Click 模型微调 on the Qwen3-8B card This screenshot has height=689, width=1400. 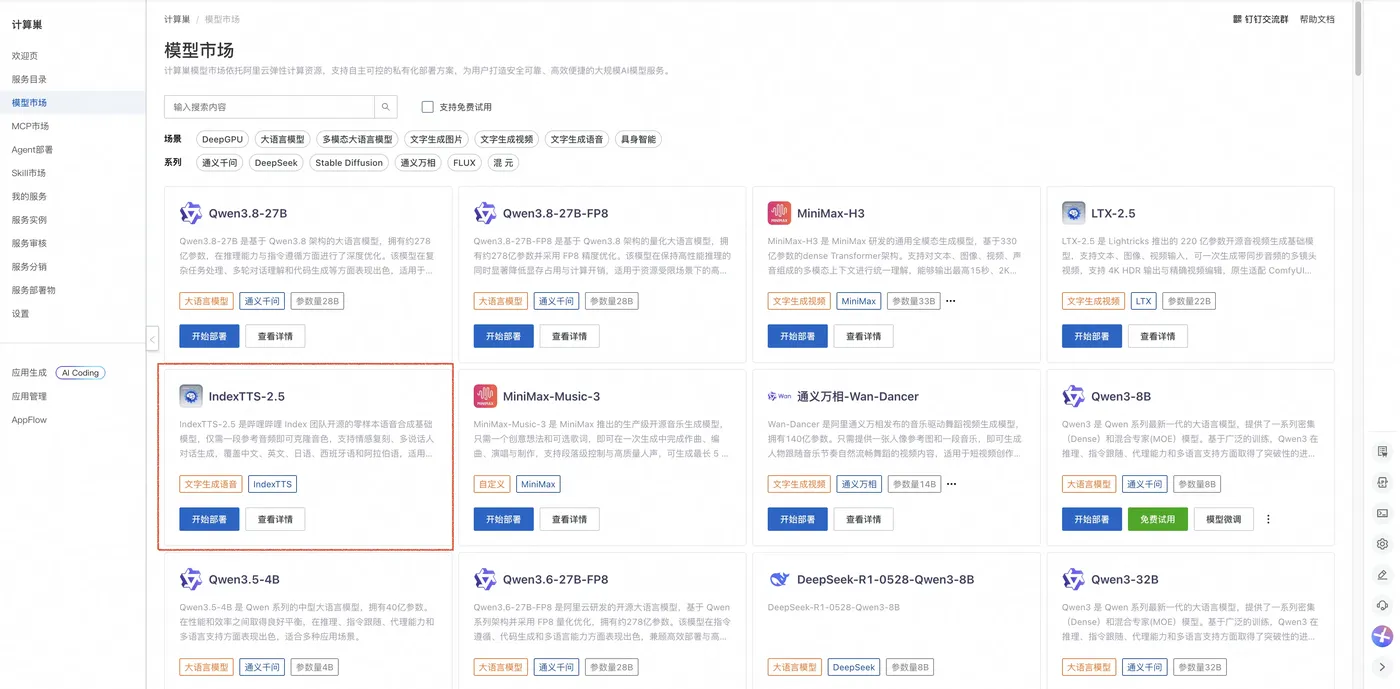point(1224,519)
